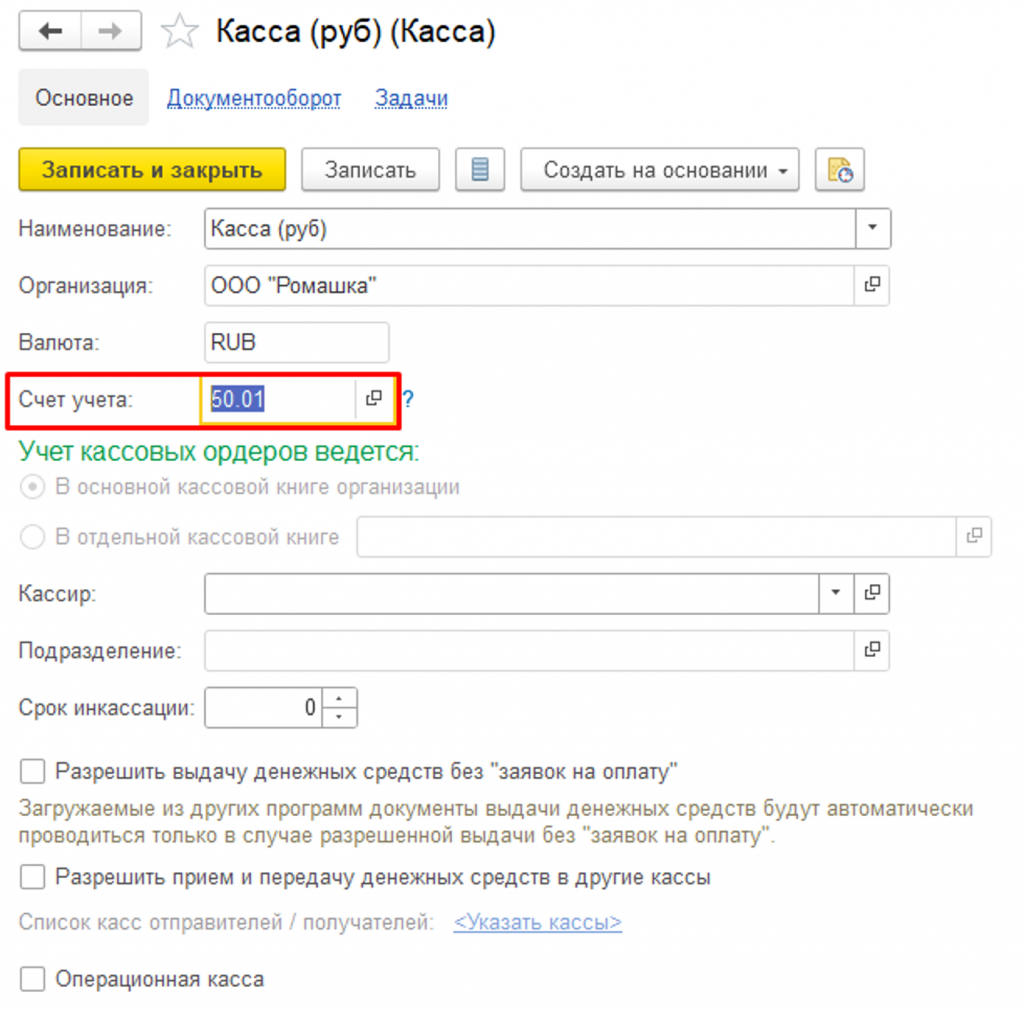
Task: Select В основной кассовой книге организации
Action: pyautogui.click(x=33, y=487)
